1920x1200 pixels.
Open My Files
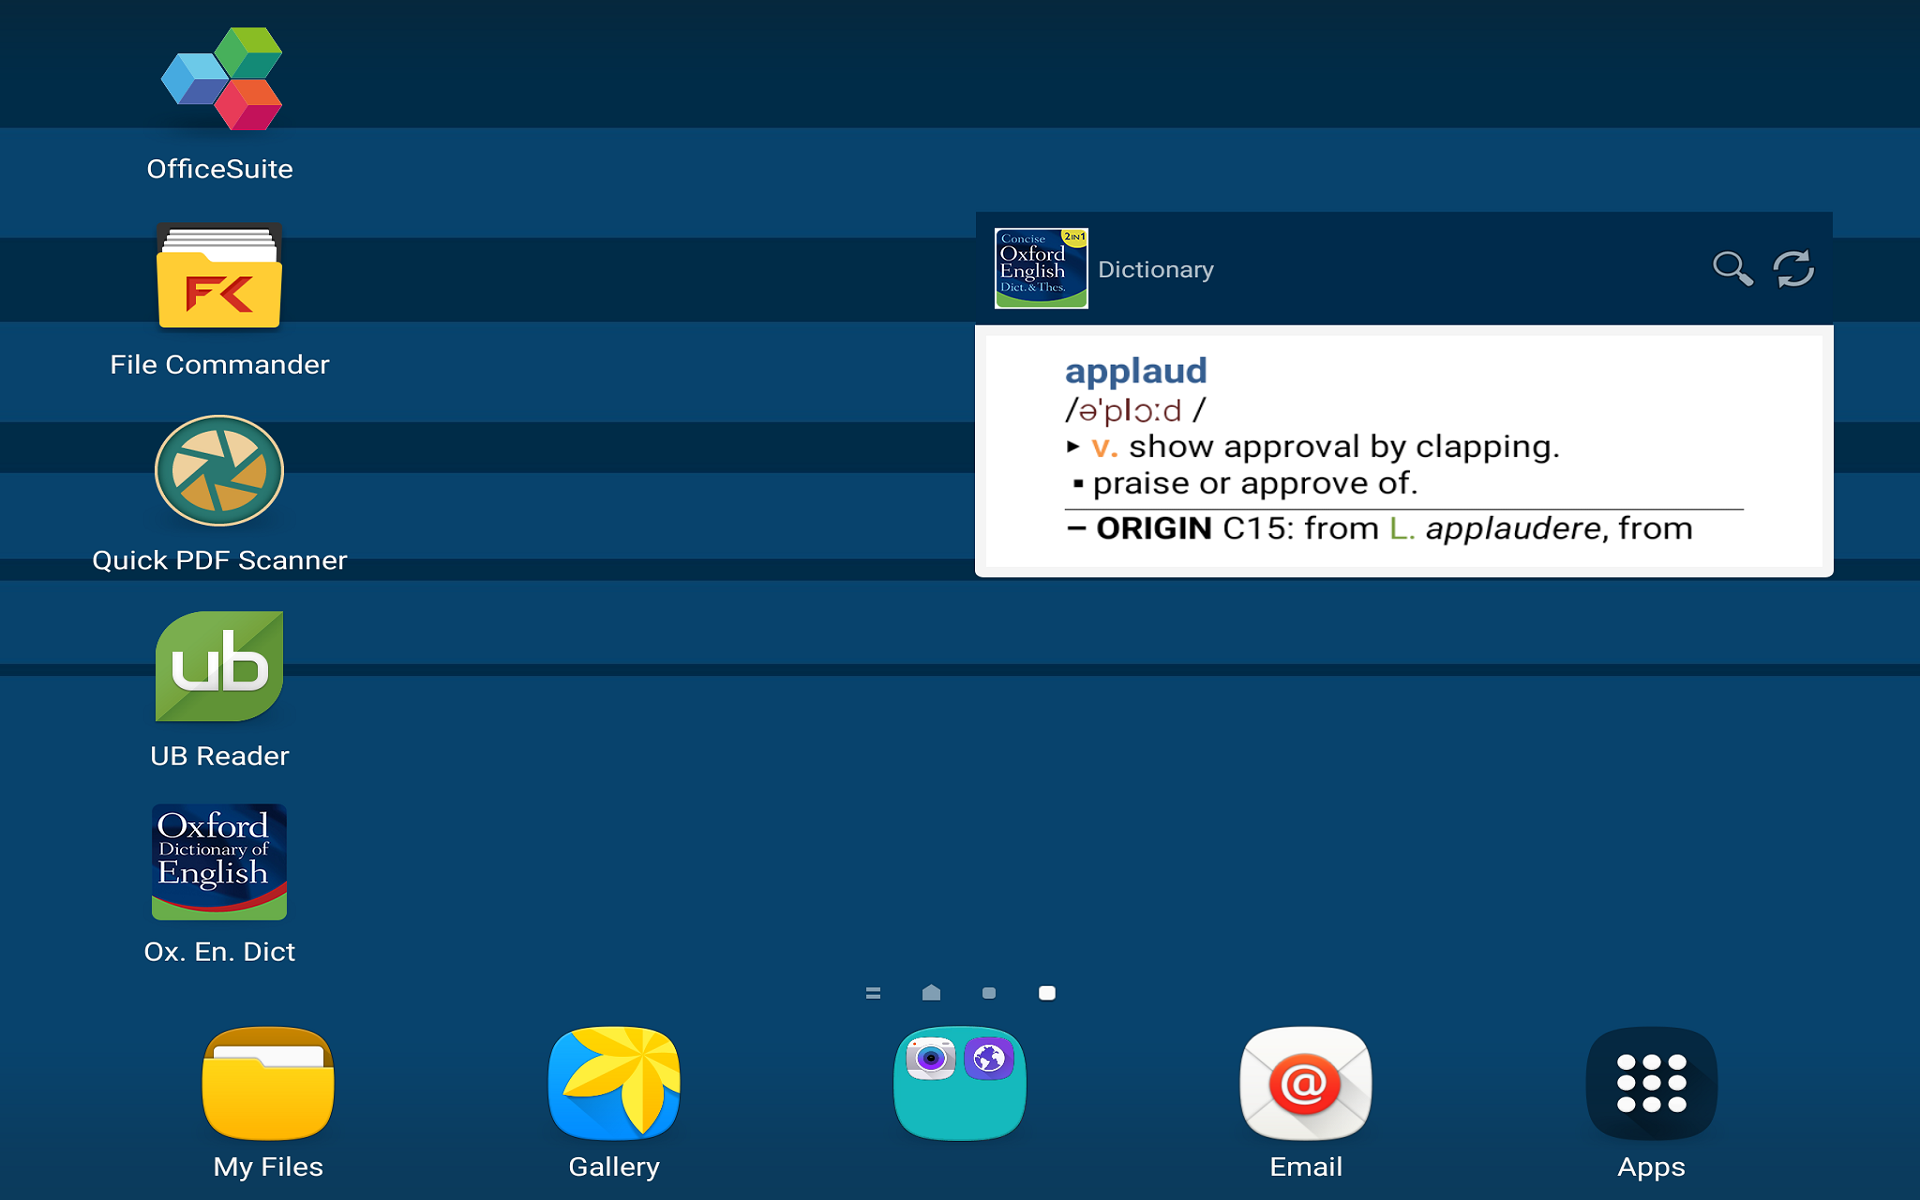coord(267,1085)
